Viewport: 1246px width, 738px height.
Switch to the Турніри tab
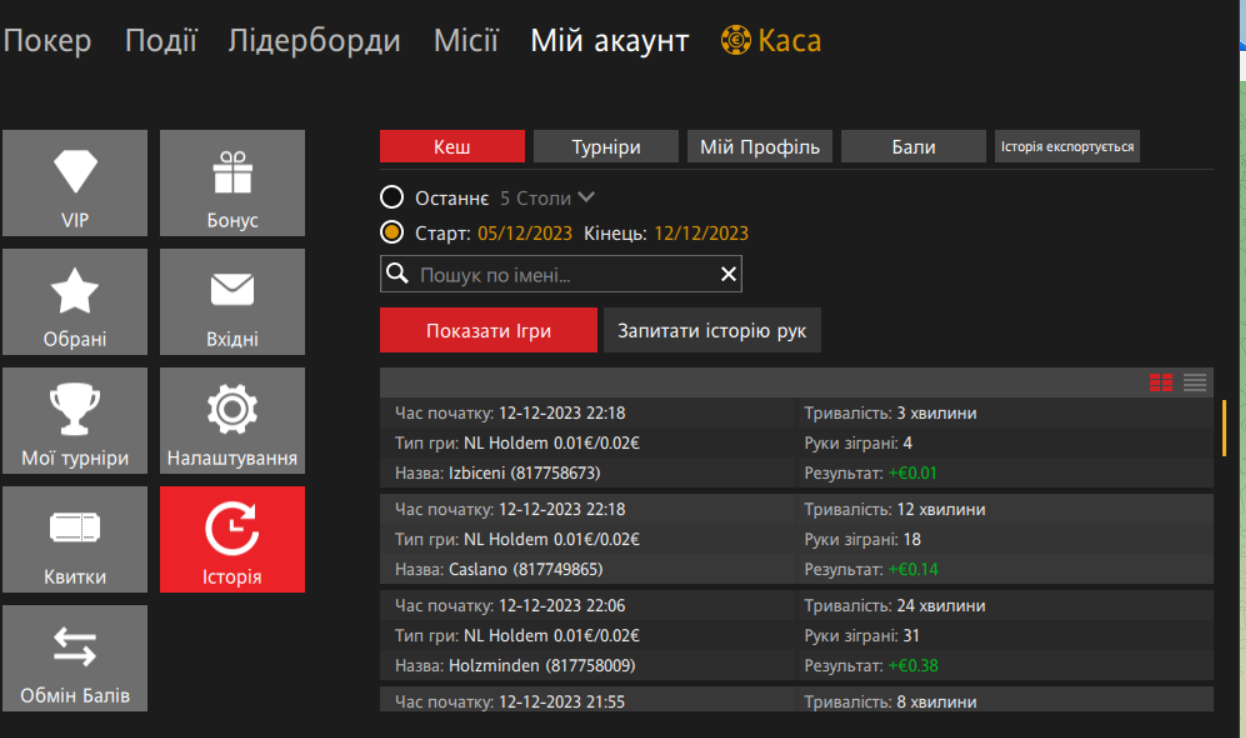tap(606, 147)
